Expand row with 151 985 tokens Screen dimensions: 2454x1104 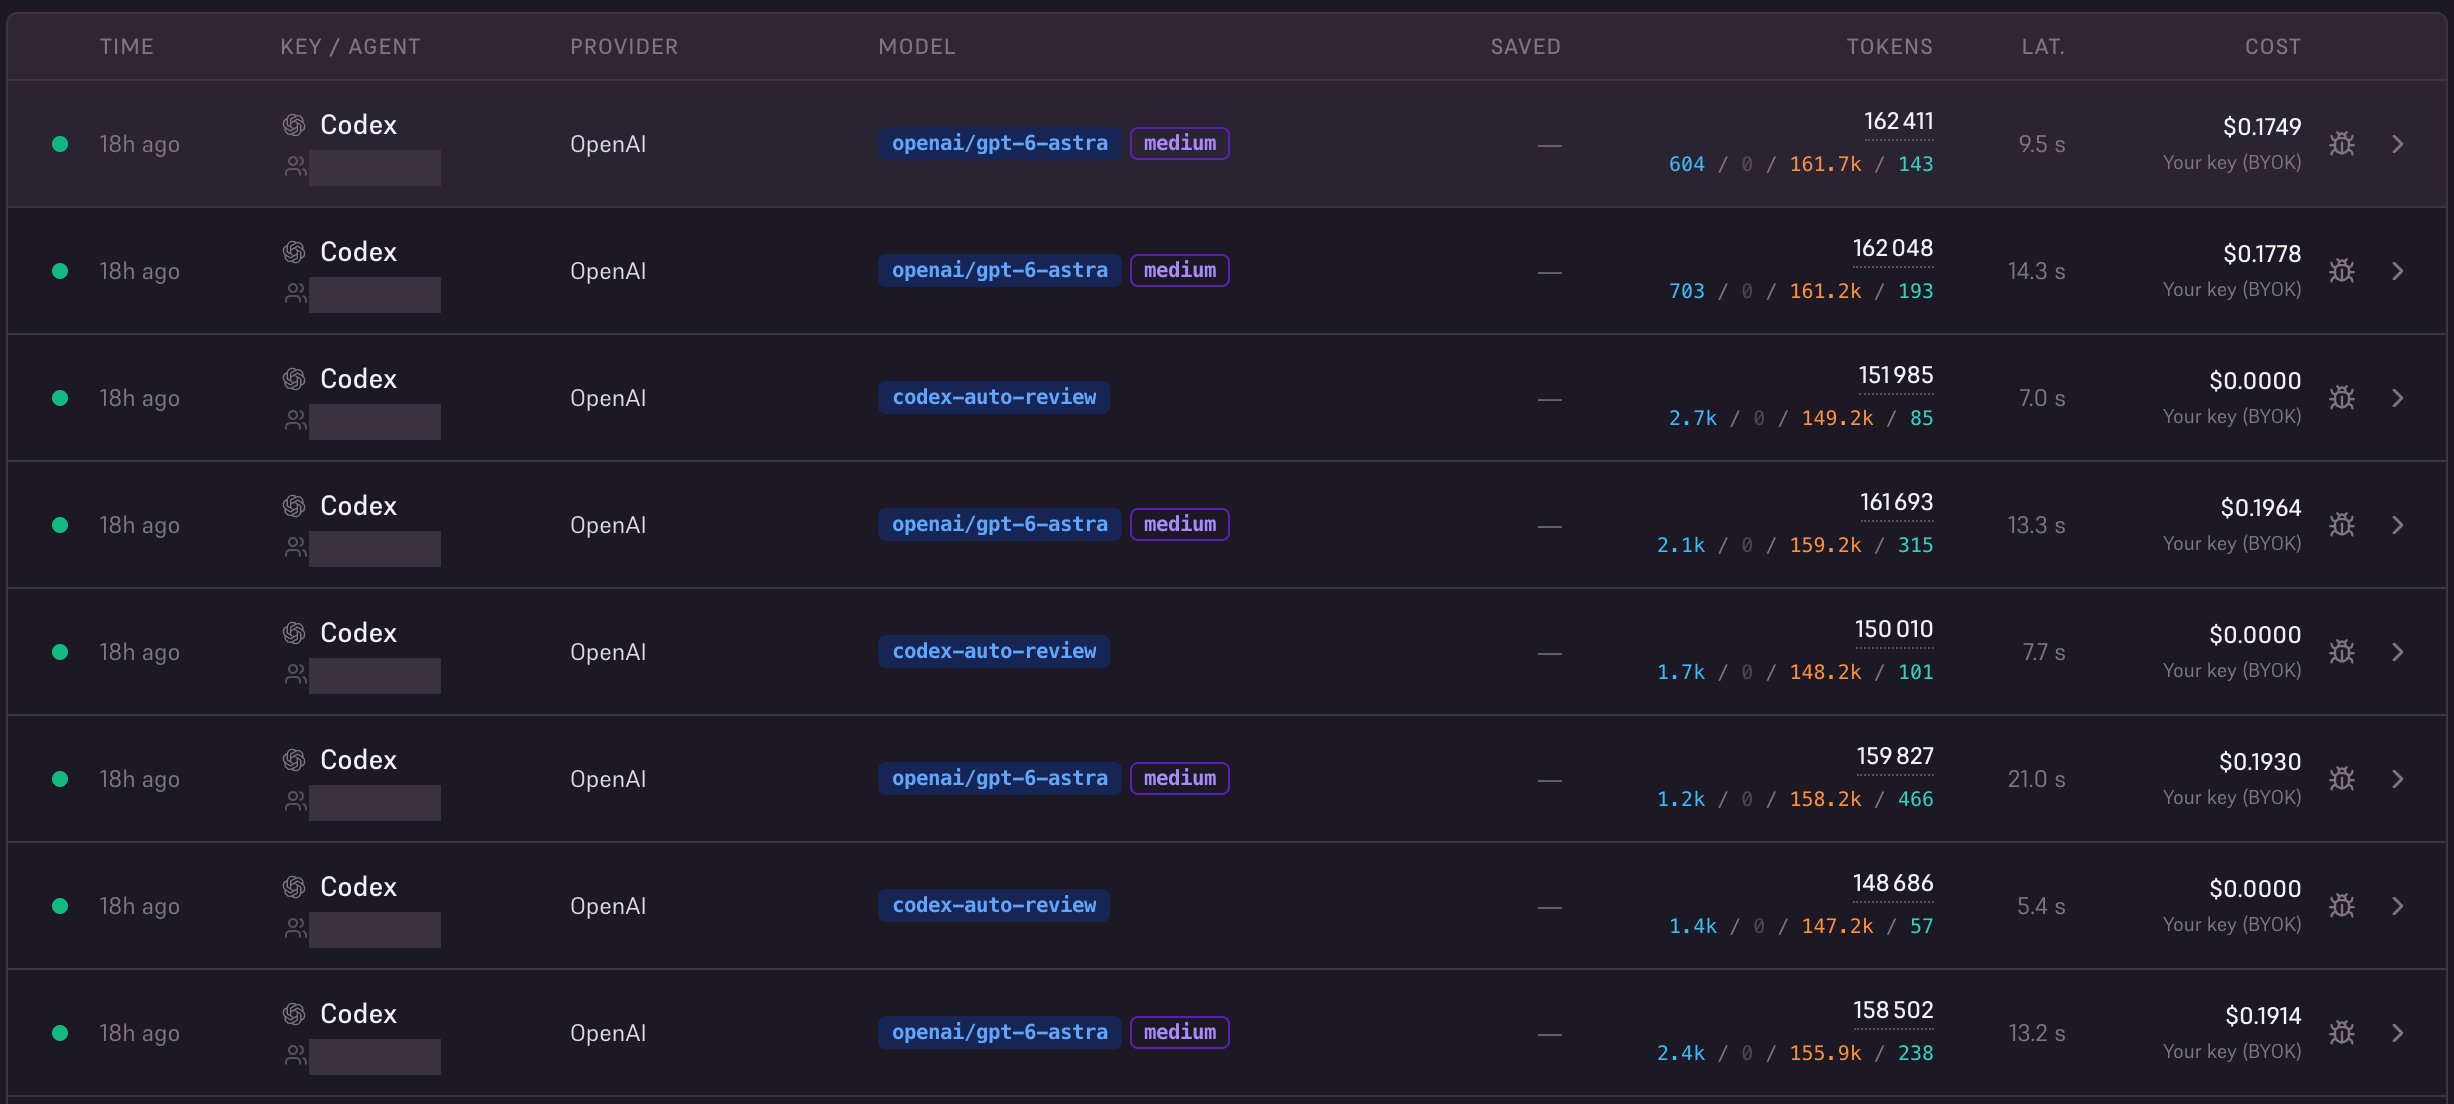point(2397,398)
